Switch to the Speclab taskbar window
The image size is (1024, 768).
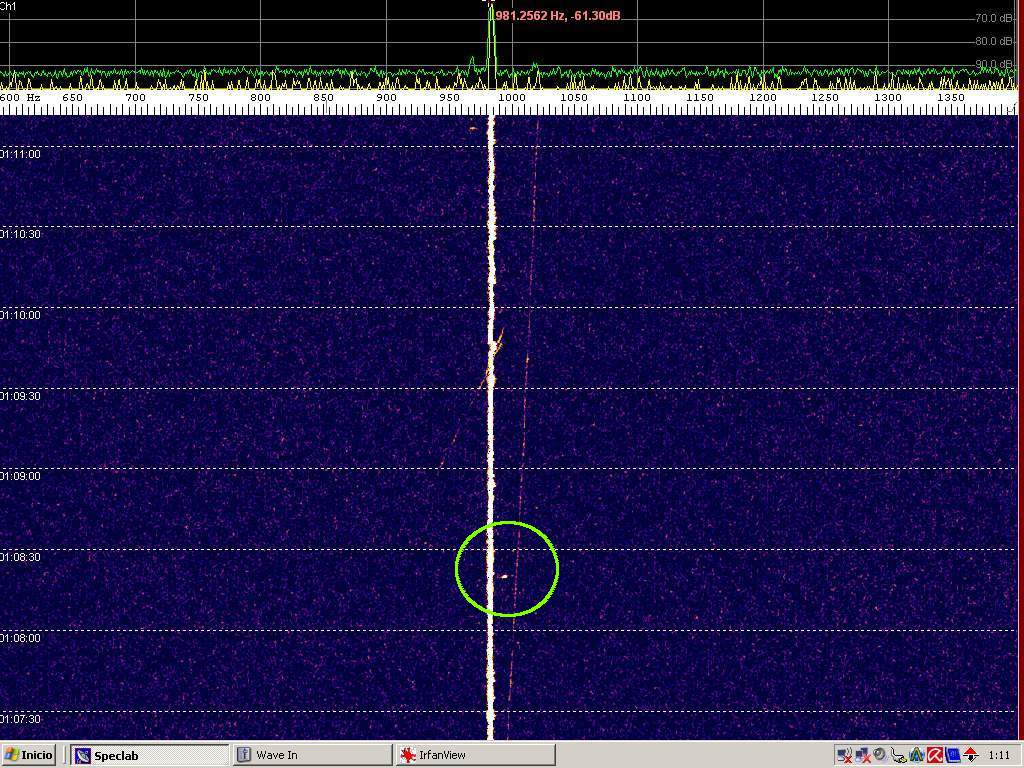(x=150, y=755)
